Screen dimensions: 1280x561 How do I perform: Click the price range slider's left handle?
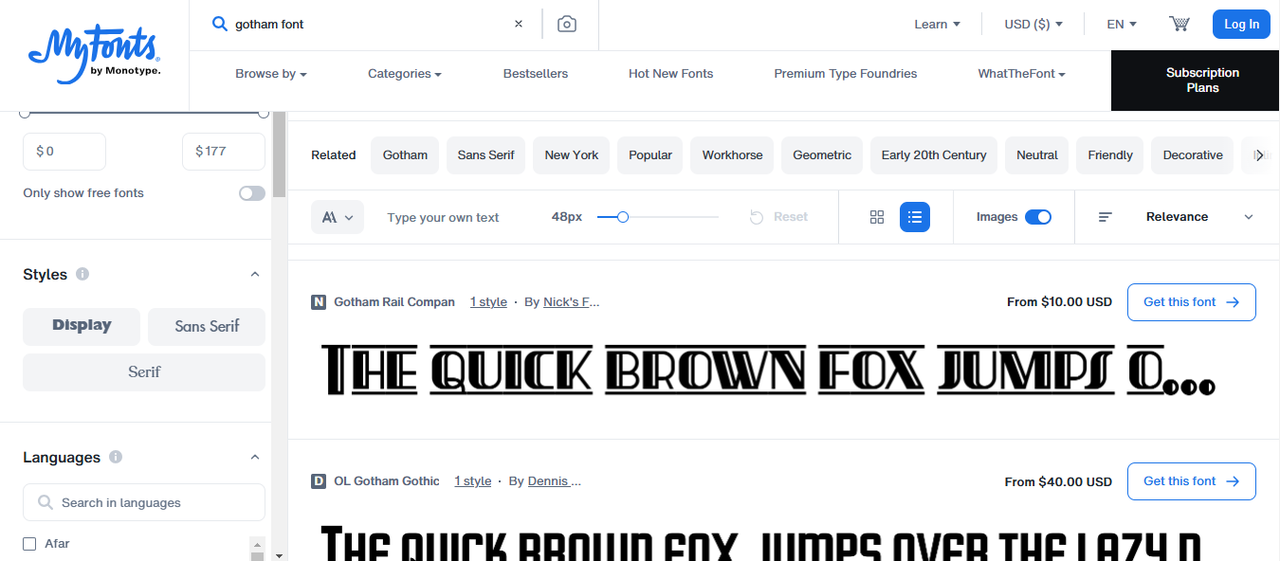click(x=24, y=113)
